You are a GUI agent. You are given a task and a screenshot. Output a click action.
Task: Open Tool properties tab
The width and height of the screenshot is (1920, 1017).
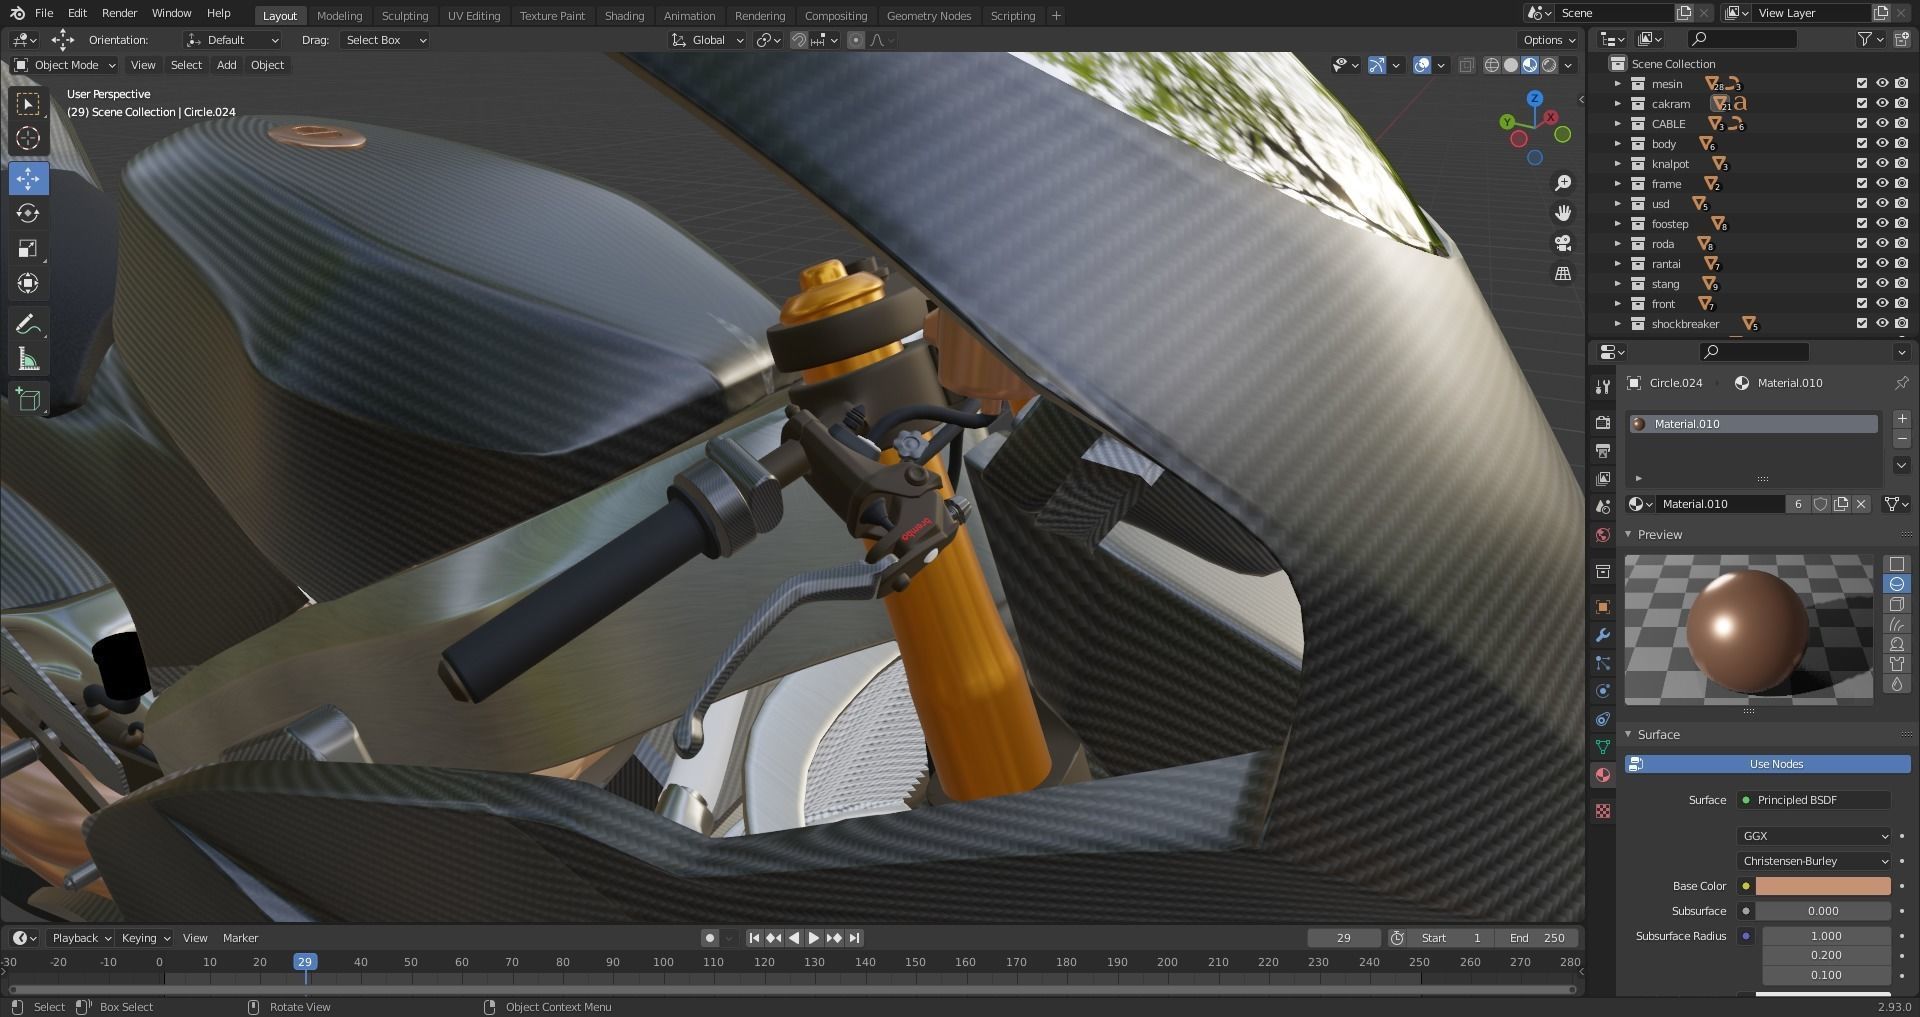click(1603, 386)
